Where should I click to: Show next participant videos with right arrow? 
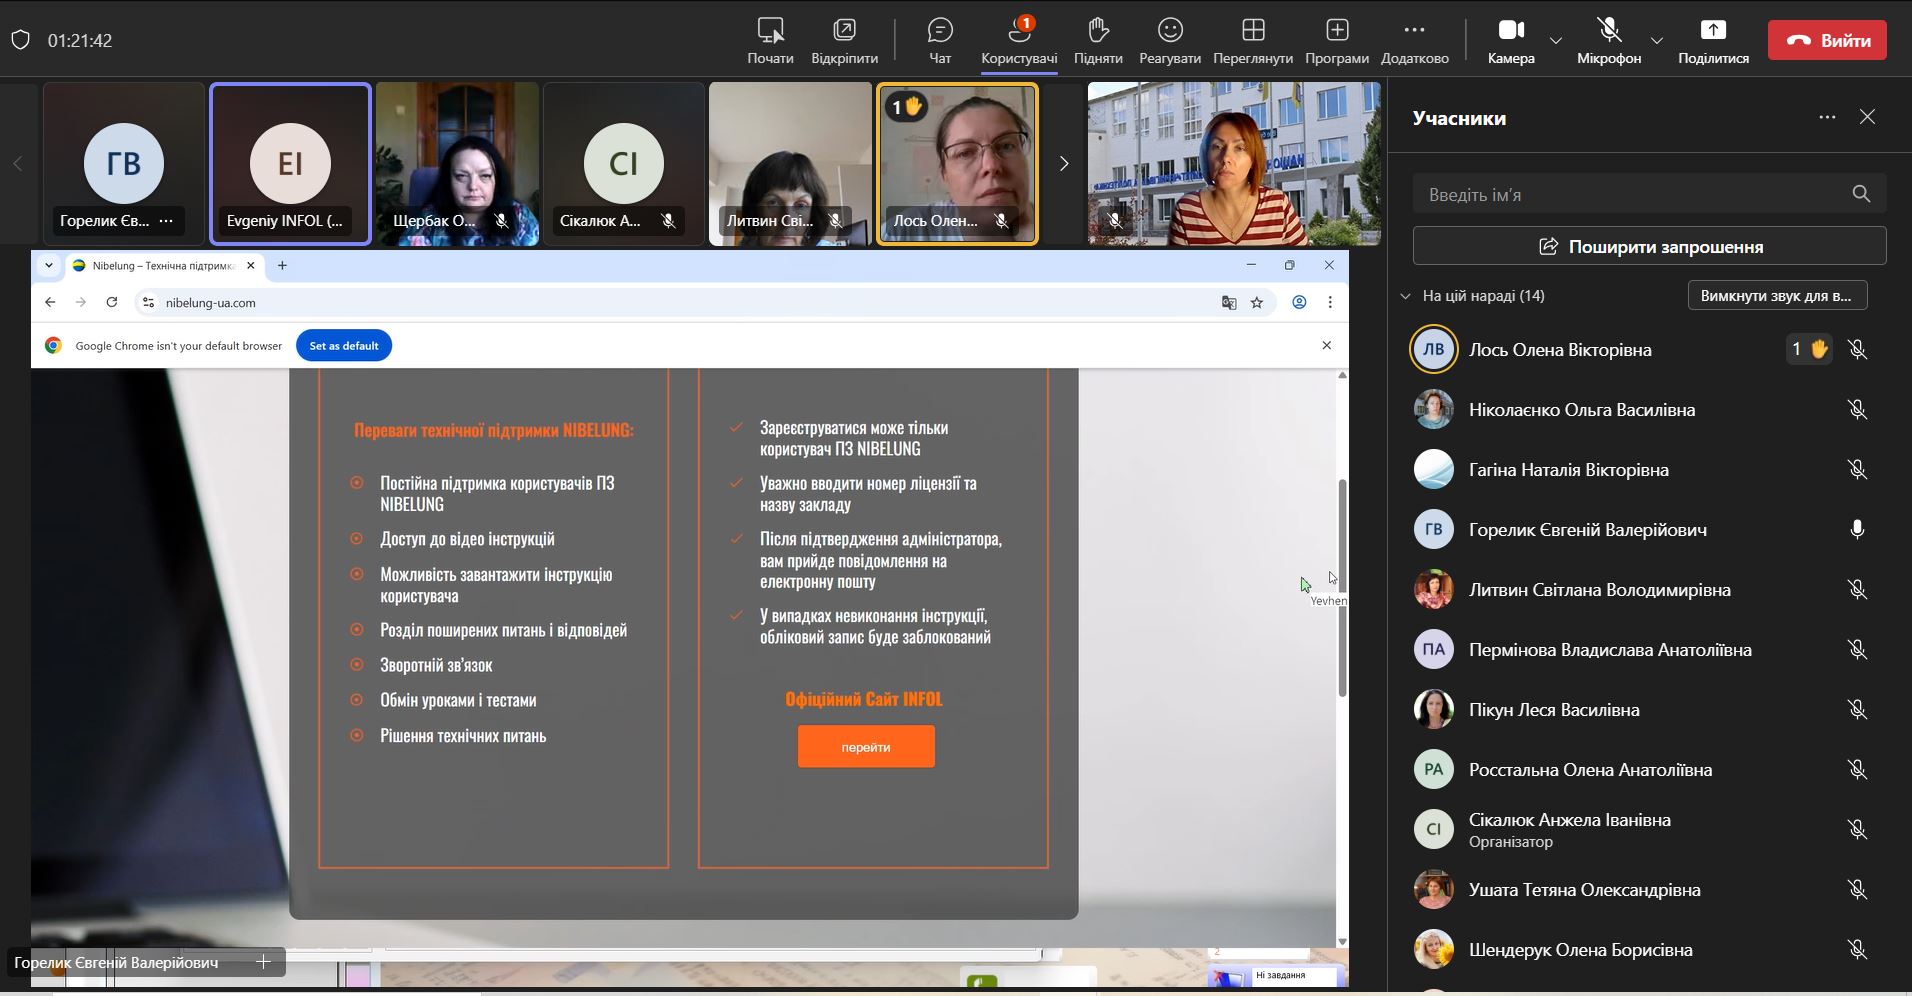coord(1064,164)
